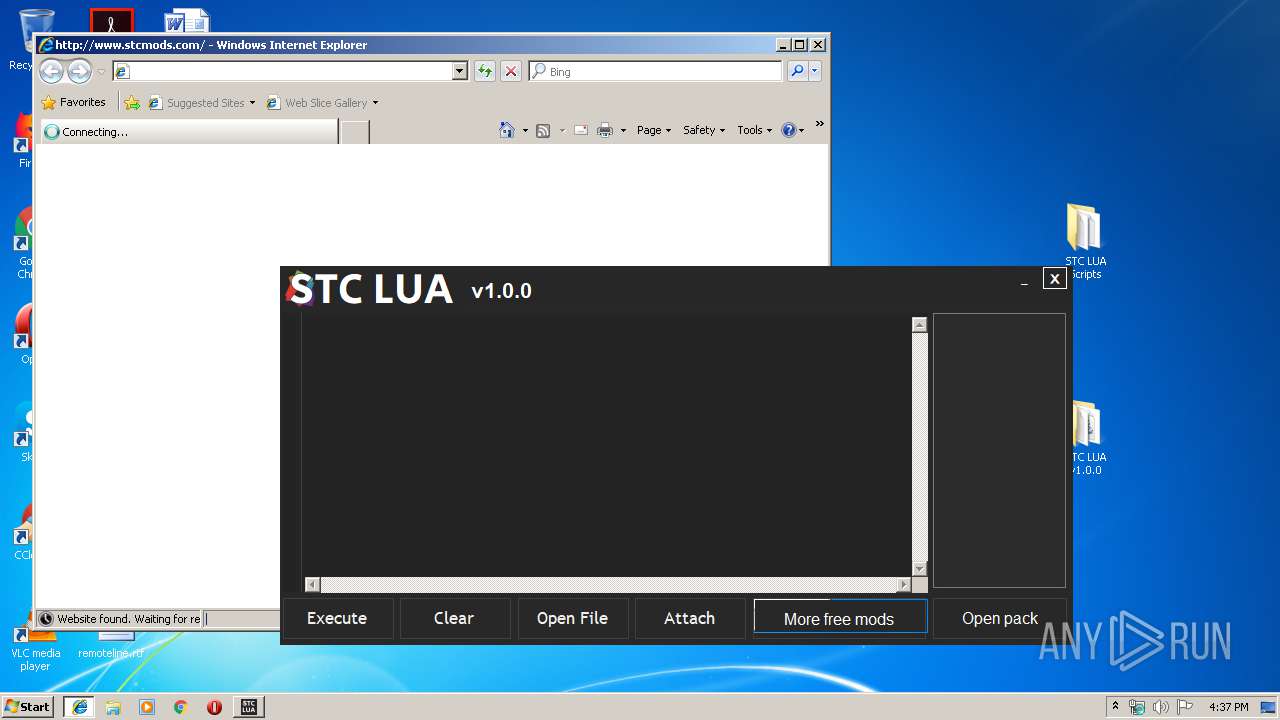Click the IE Refresh button
Viewport: 1280px width, 720px height.
[x=485, y=71]
